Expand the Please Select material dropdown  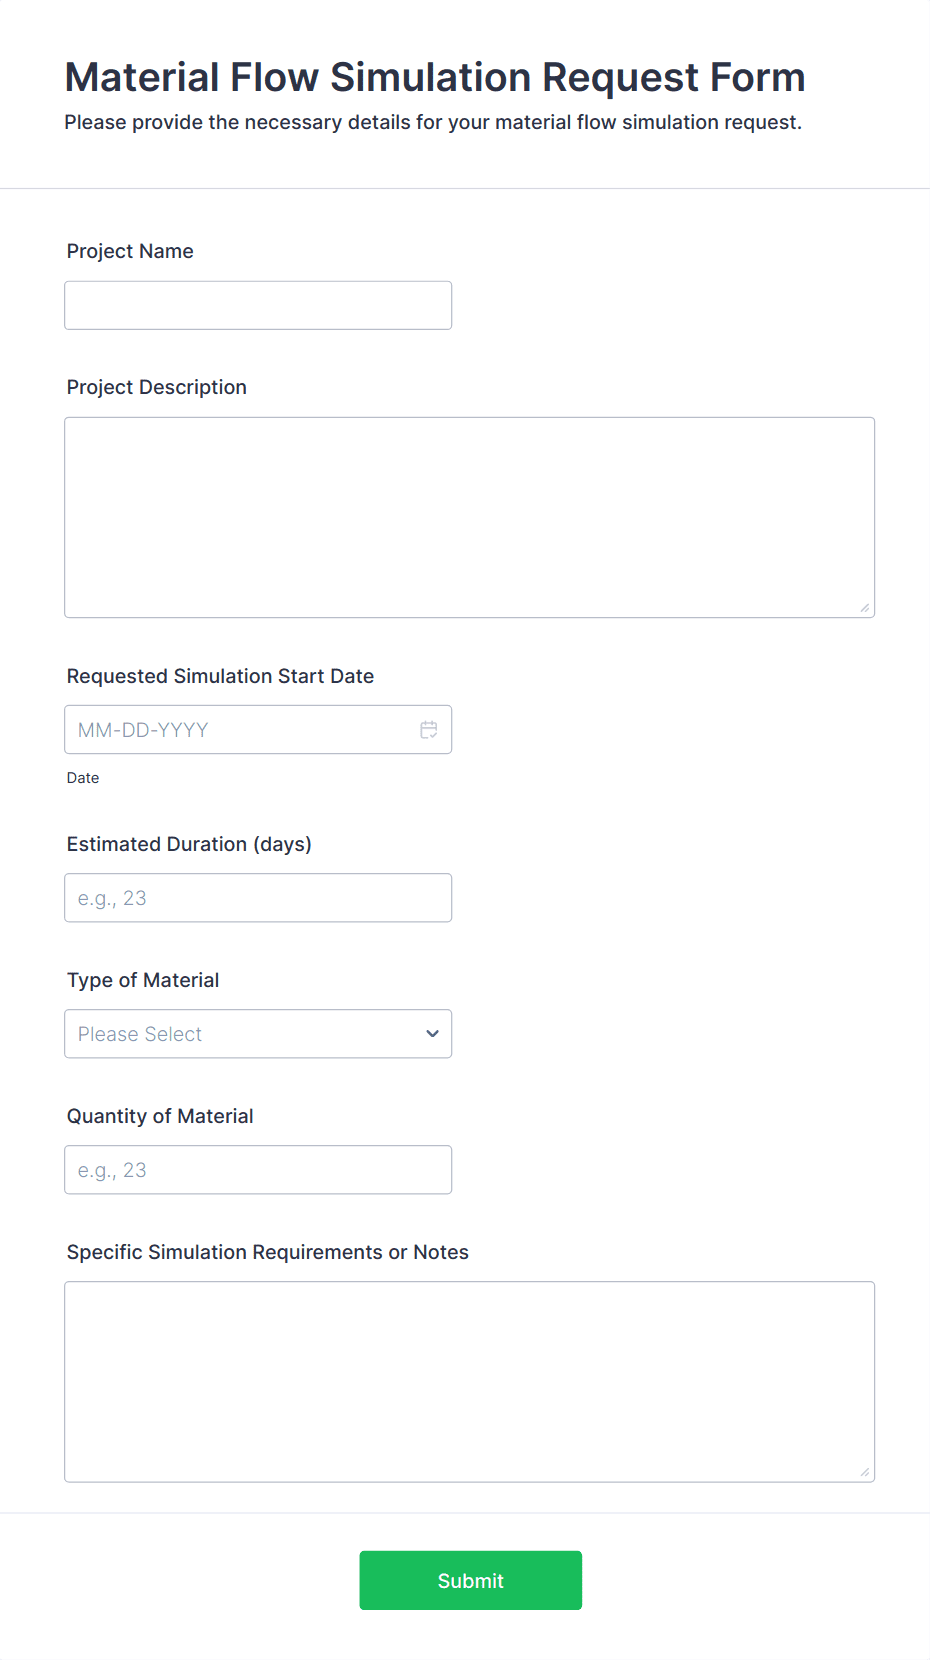(258, 1033)
